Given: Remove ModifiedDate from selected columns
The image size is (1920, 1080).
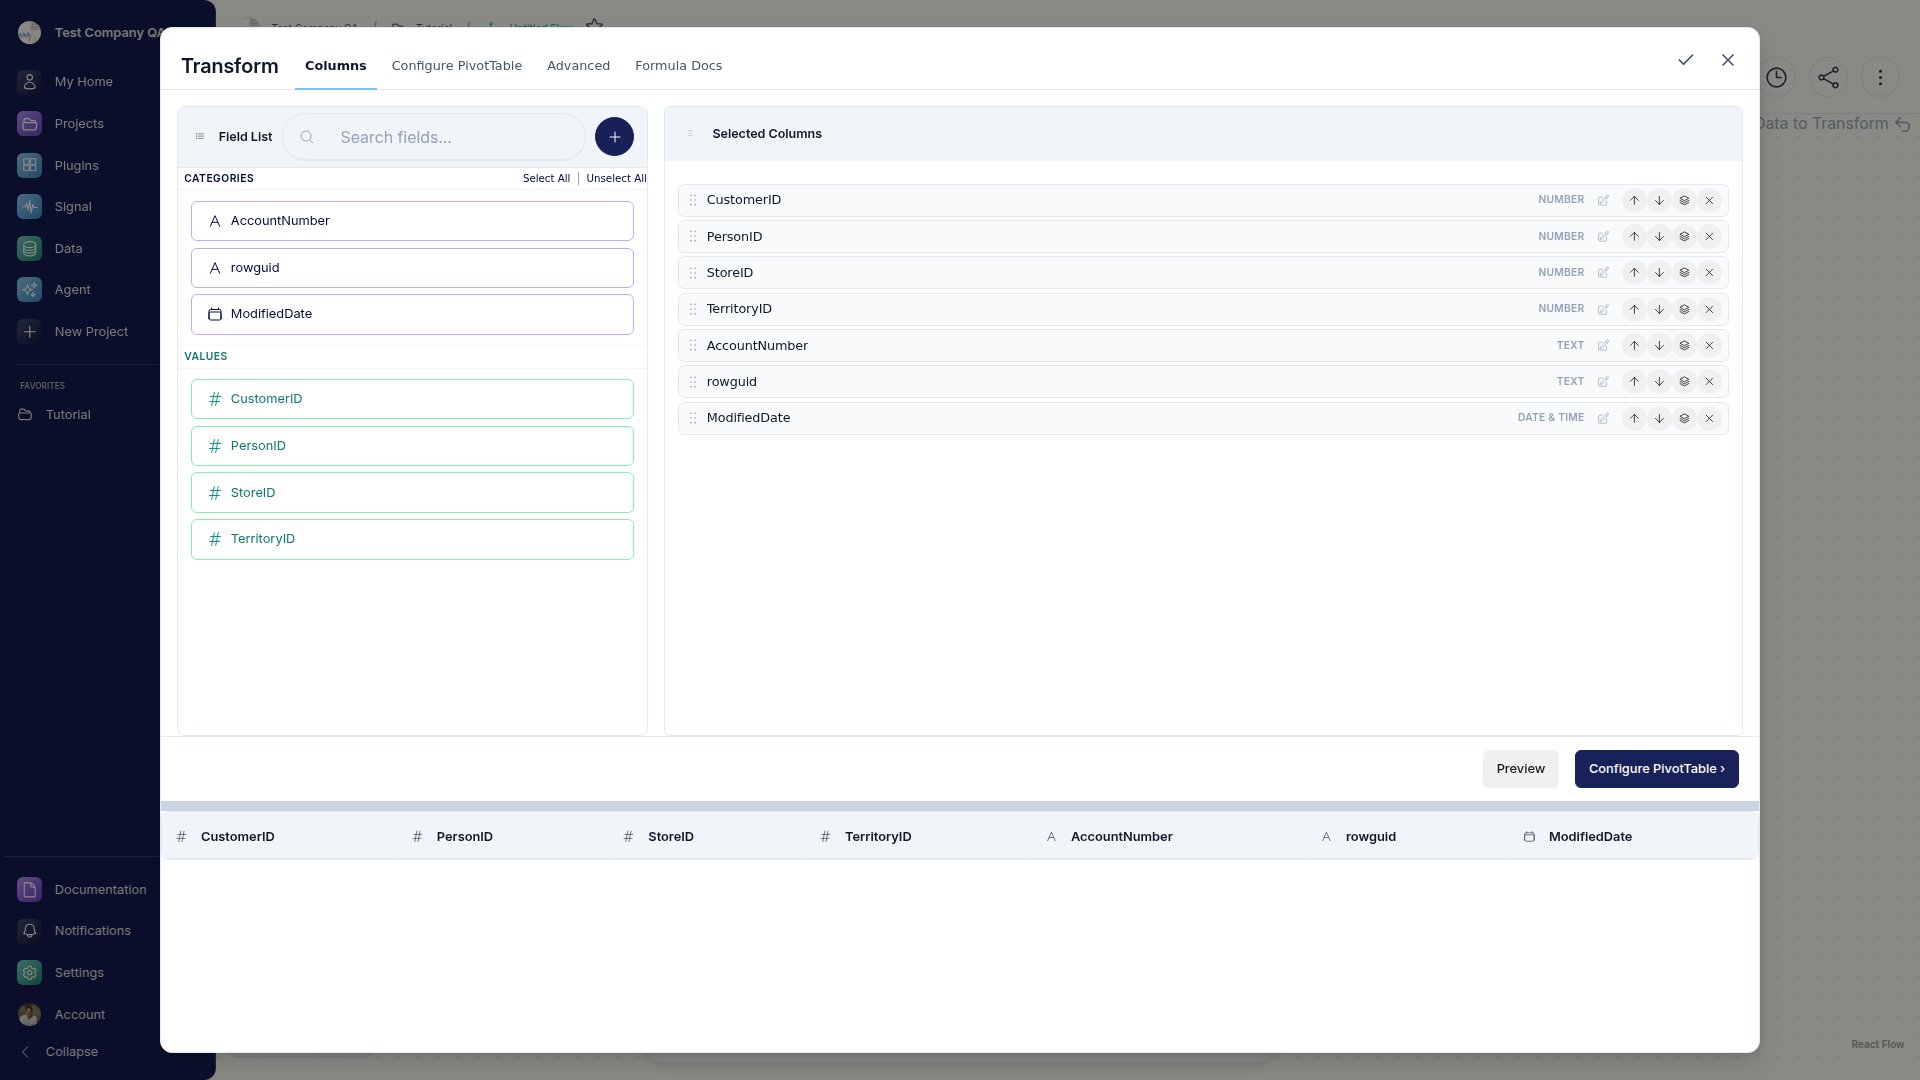Looking at the screenshot, I should point(1709,419).
